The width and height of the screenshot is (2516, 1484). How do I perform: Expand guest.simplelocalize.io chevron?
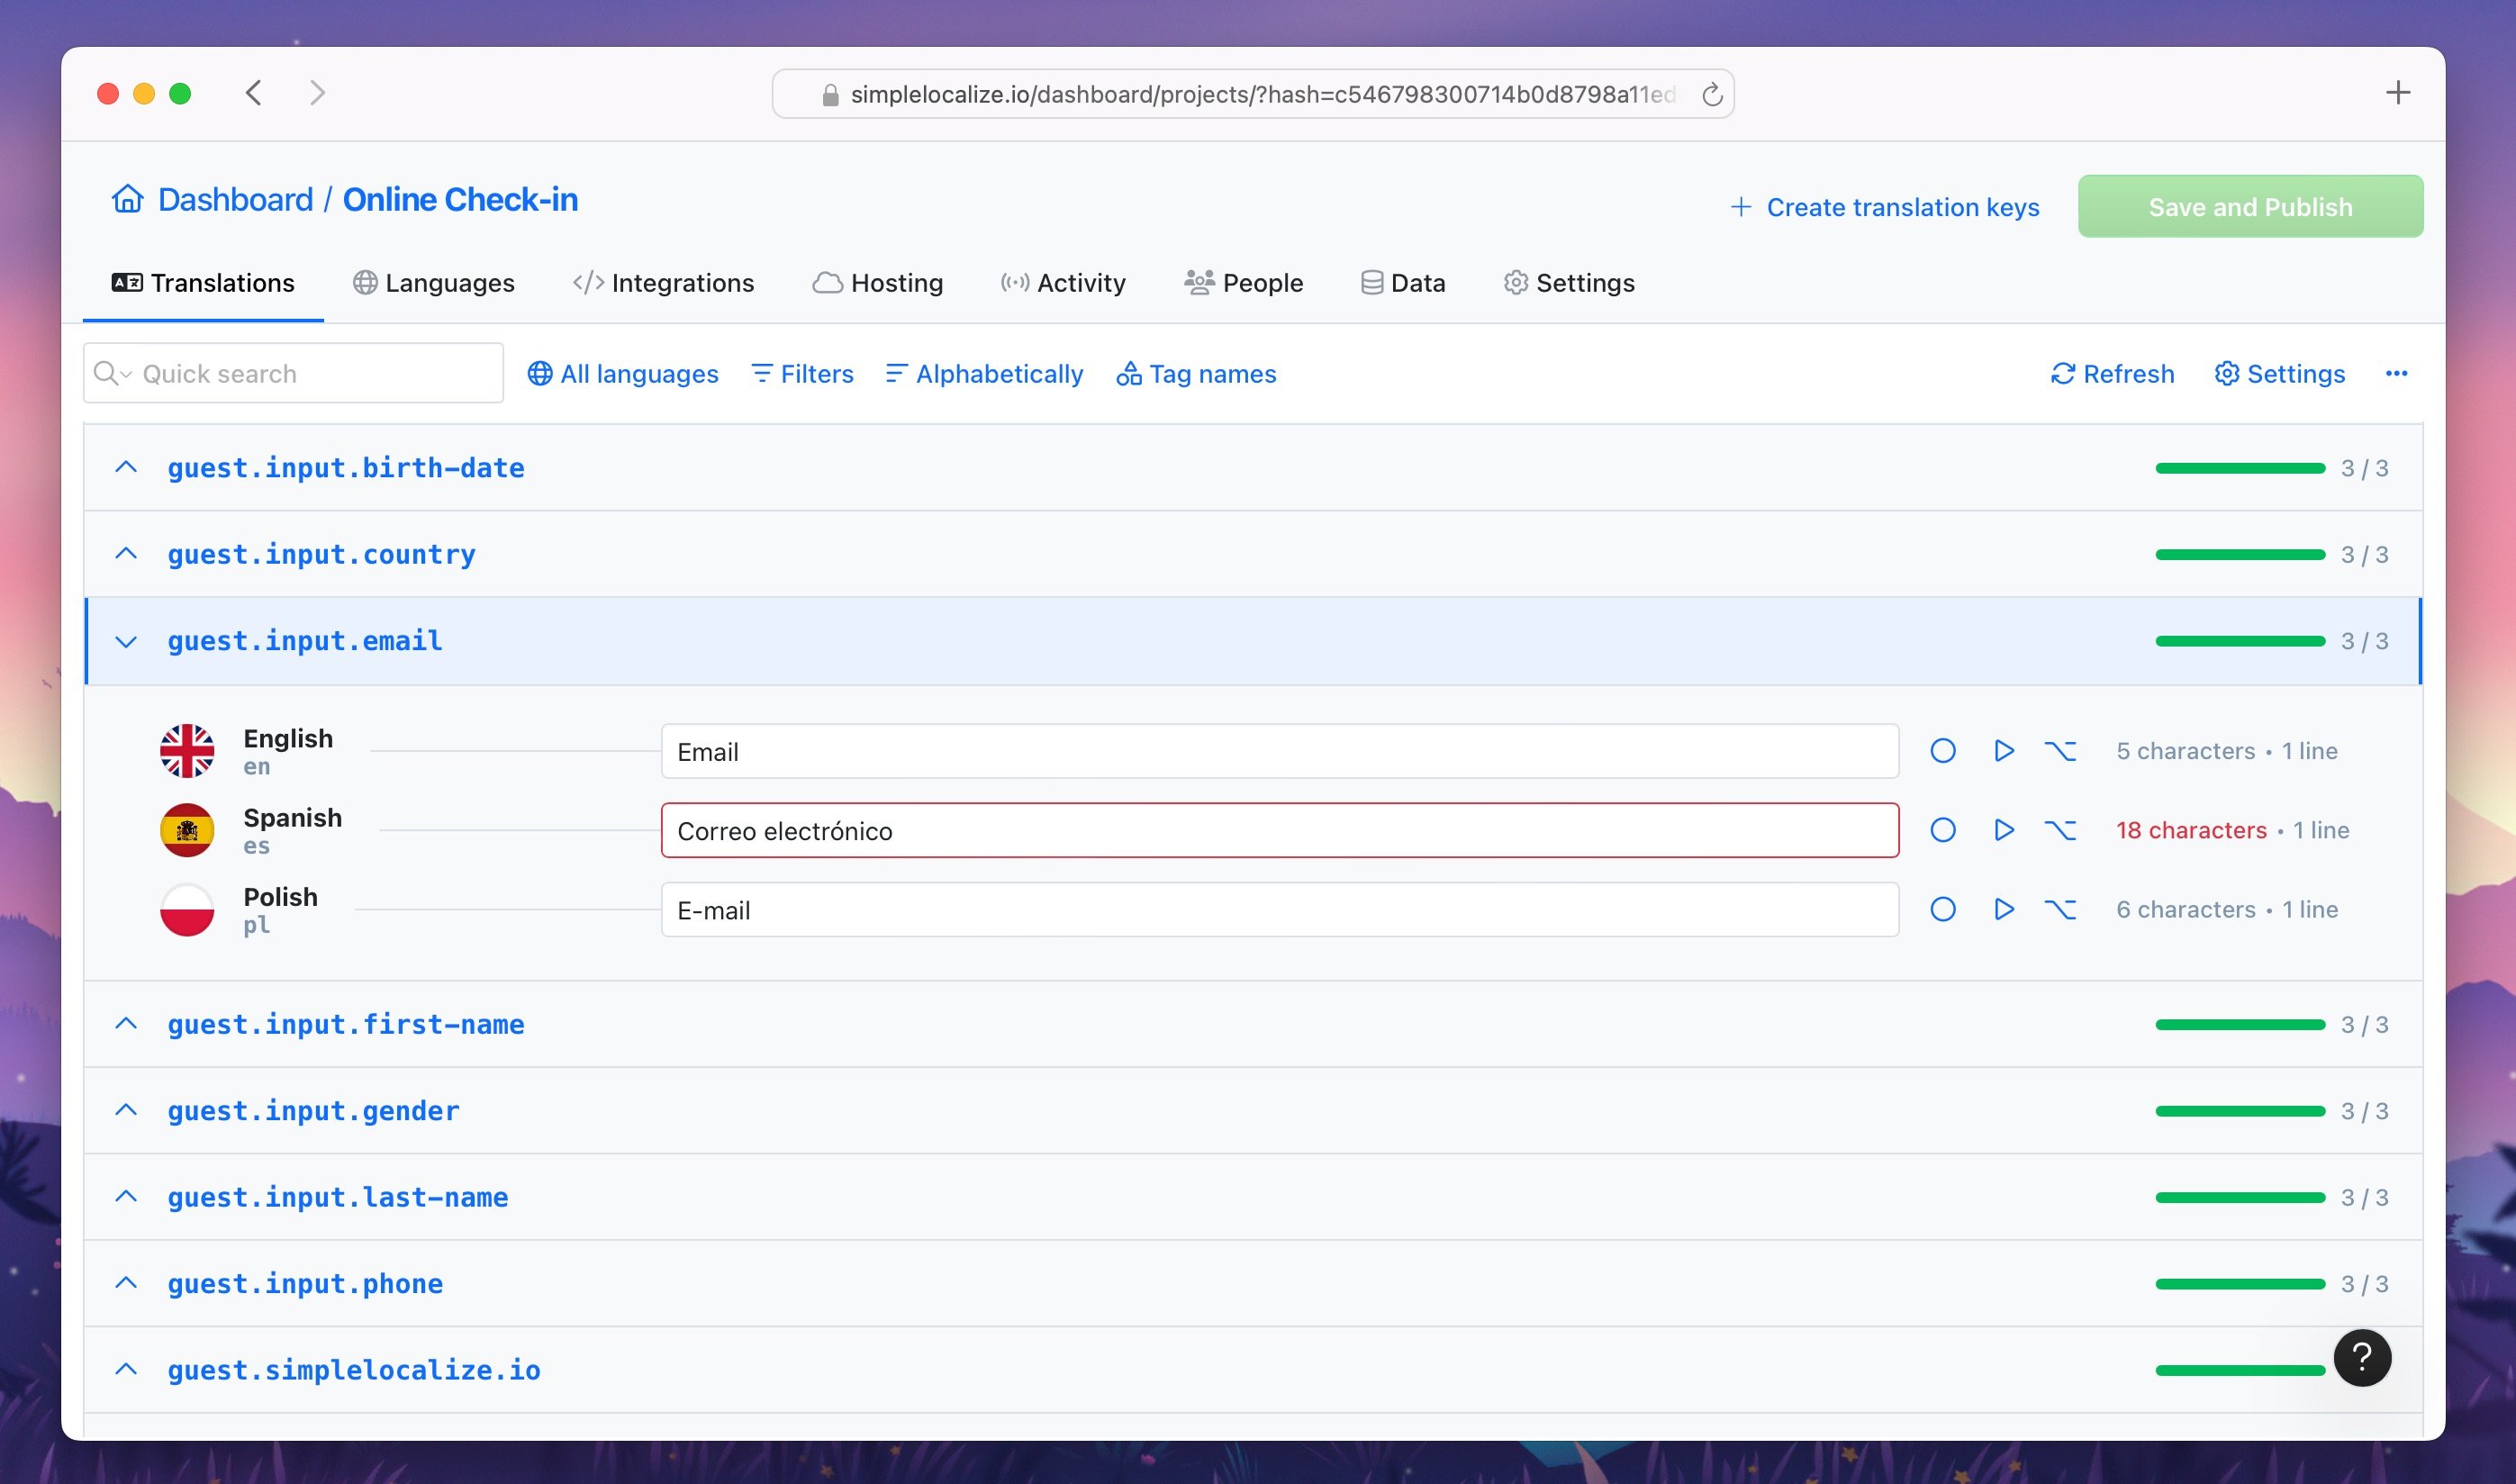point(126,1369)
